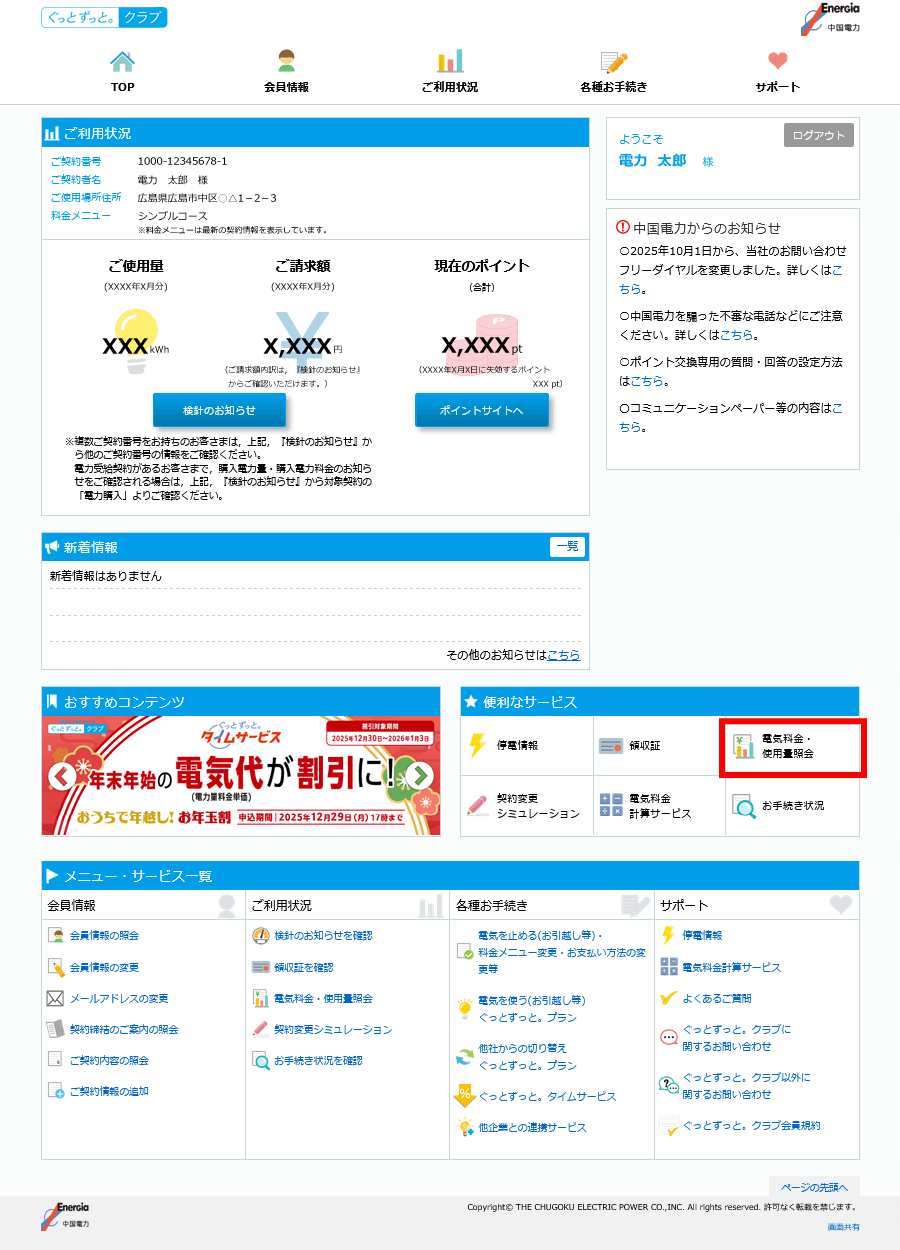Click the TOP house icon
Image resolution: width=900 pixels, height=1250 pixels.
pyautogui.click(x=122, y=62)
